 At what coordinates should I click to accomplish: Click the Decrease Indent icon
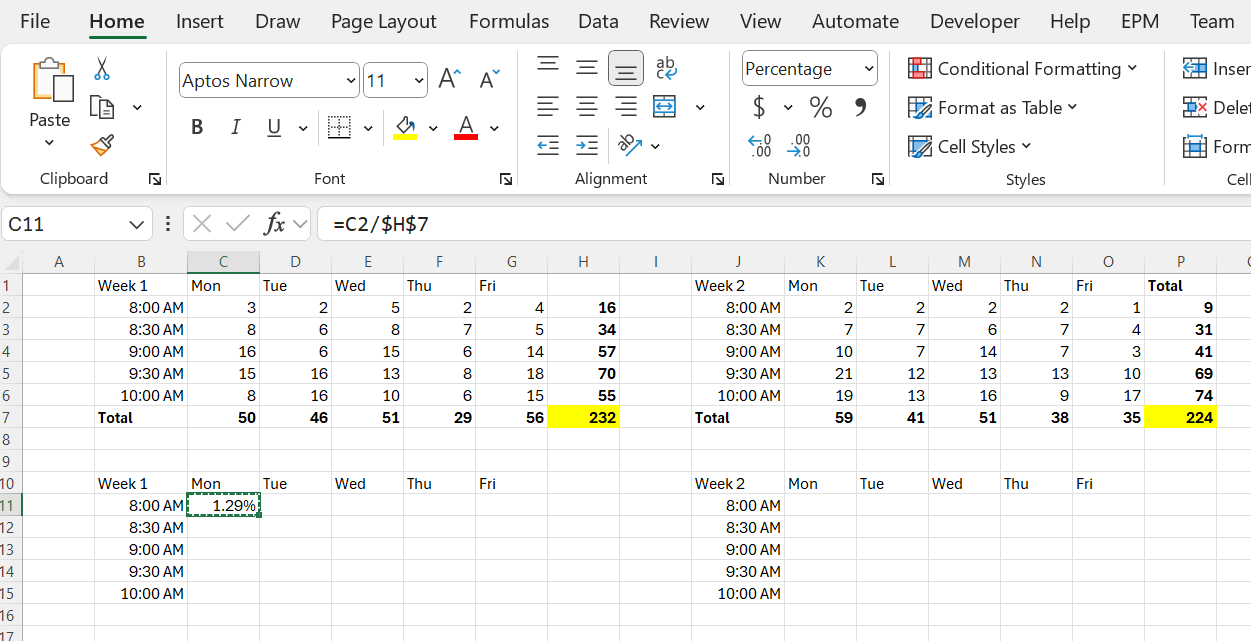coord(548,146)
